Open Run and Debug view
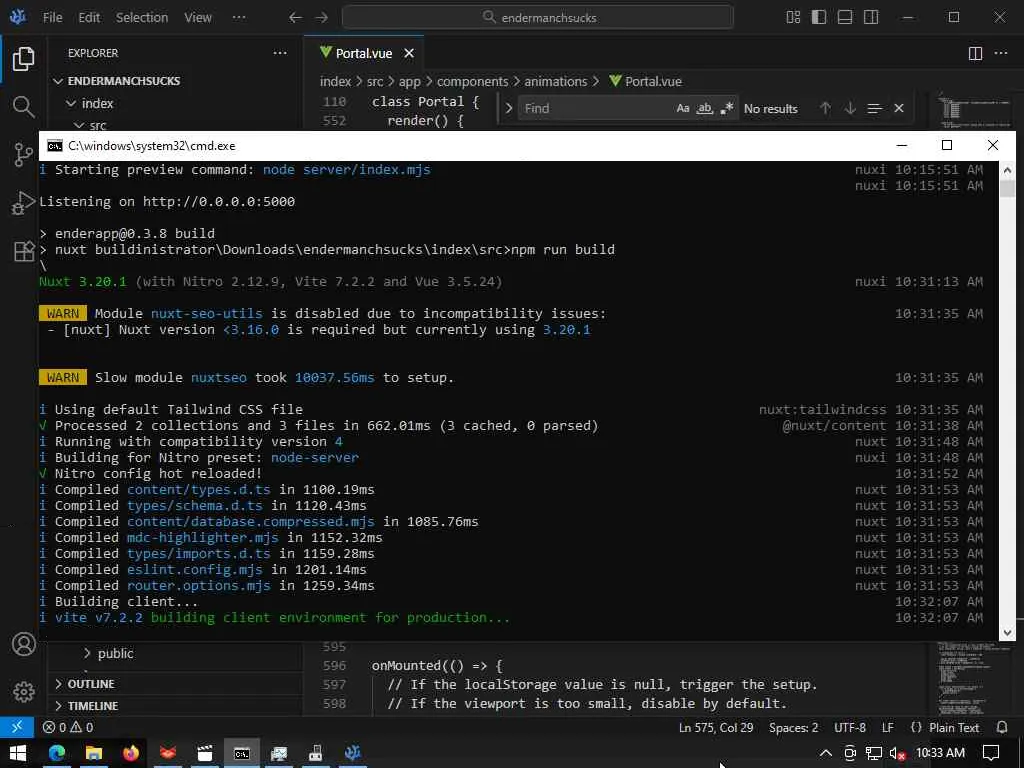Viewport: 1024px width, 768px height. point(24,202)
